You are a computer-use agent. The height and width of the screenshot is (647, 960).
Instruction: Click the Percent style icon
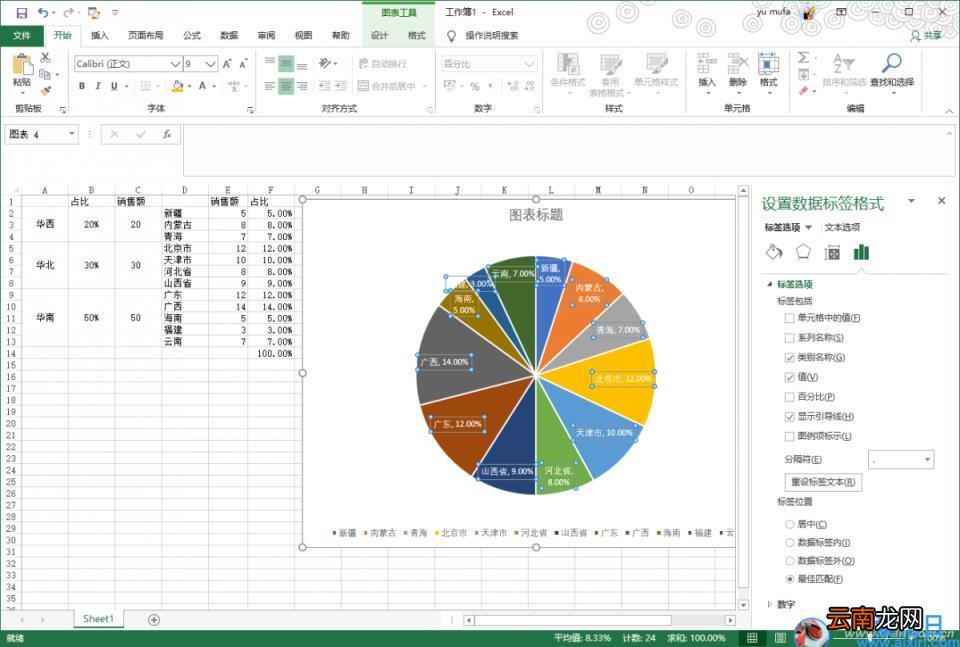(x=474, y=86)
